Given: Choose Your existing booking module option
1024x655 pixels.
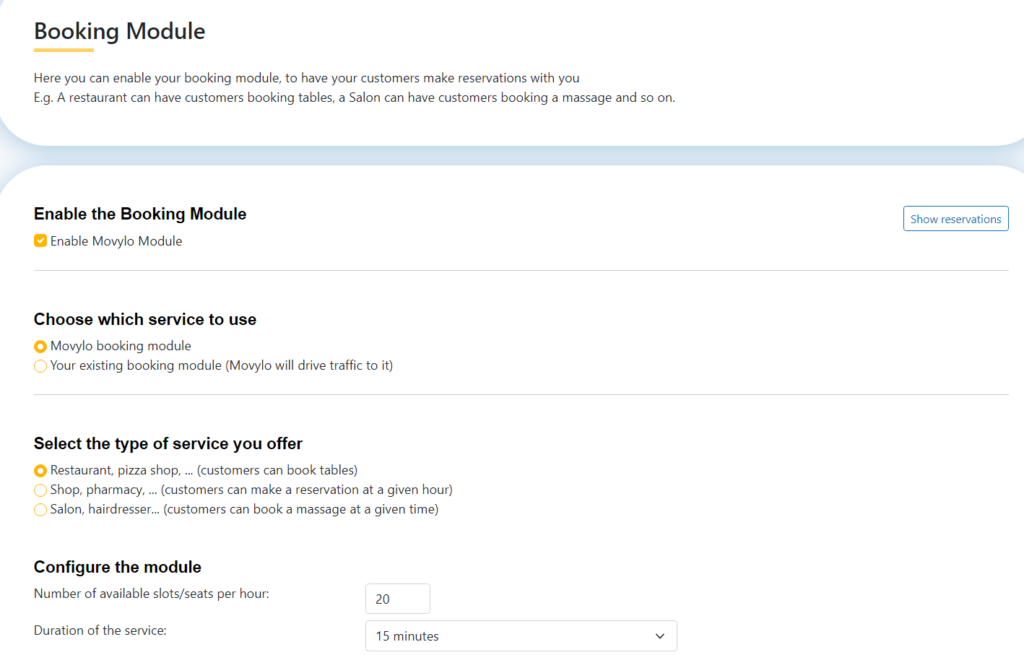Looking at the screenshot, I should tap(40, 366).
